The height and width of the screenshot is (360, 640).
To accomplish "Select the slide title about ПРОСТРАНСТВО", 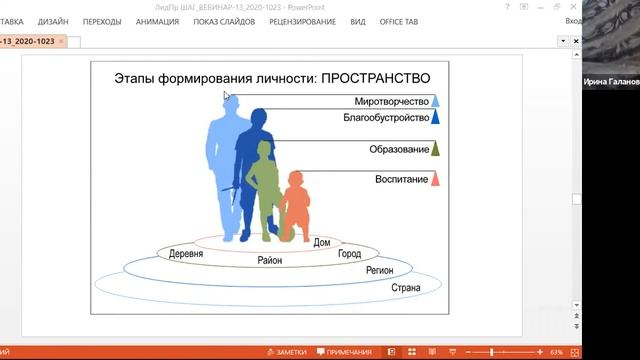I will [x=272, y=78].
